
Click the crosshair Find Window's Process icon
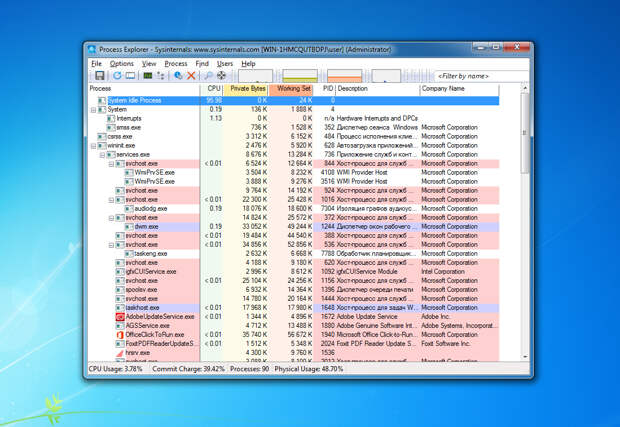coord(221,76)
